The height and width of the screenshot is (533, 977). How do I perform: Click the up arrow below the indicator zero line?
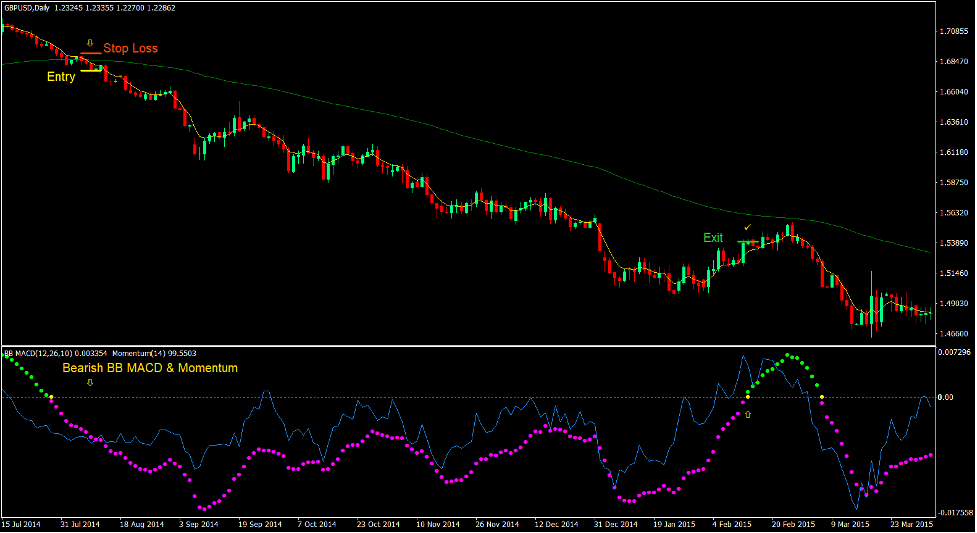pos(747,413)
